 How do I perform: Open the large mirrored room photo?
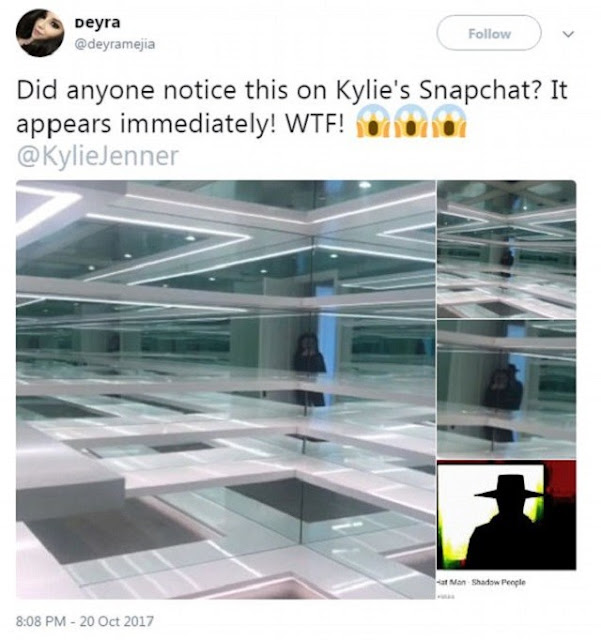click(x=226, y=389)
